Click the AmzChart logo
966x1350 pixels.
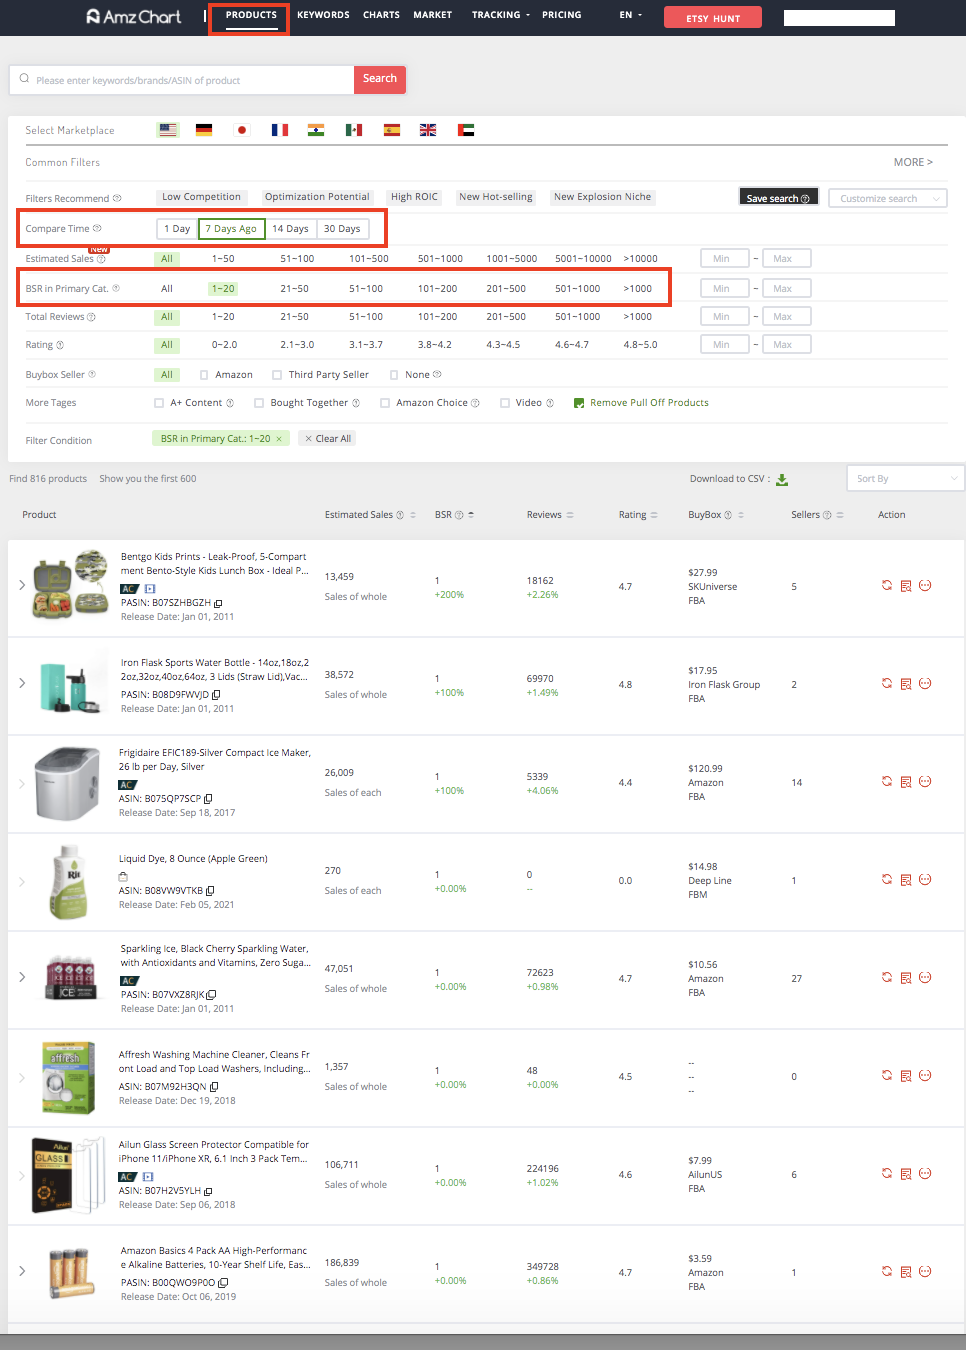(134, 16)
